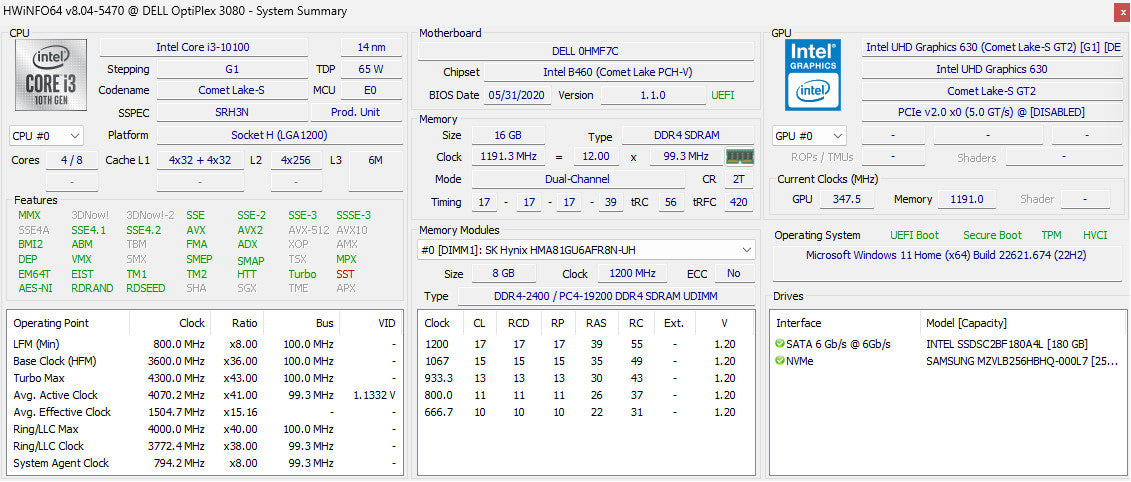This screenshot has width=1131, height=482.
Task: Click the Intel B460 chipset field
Action: coord(618,73)
